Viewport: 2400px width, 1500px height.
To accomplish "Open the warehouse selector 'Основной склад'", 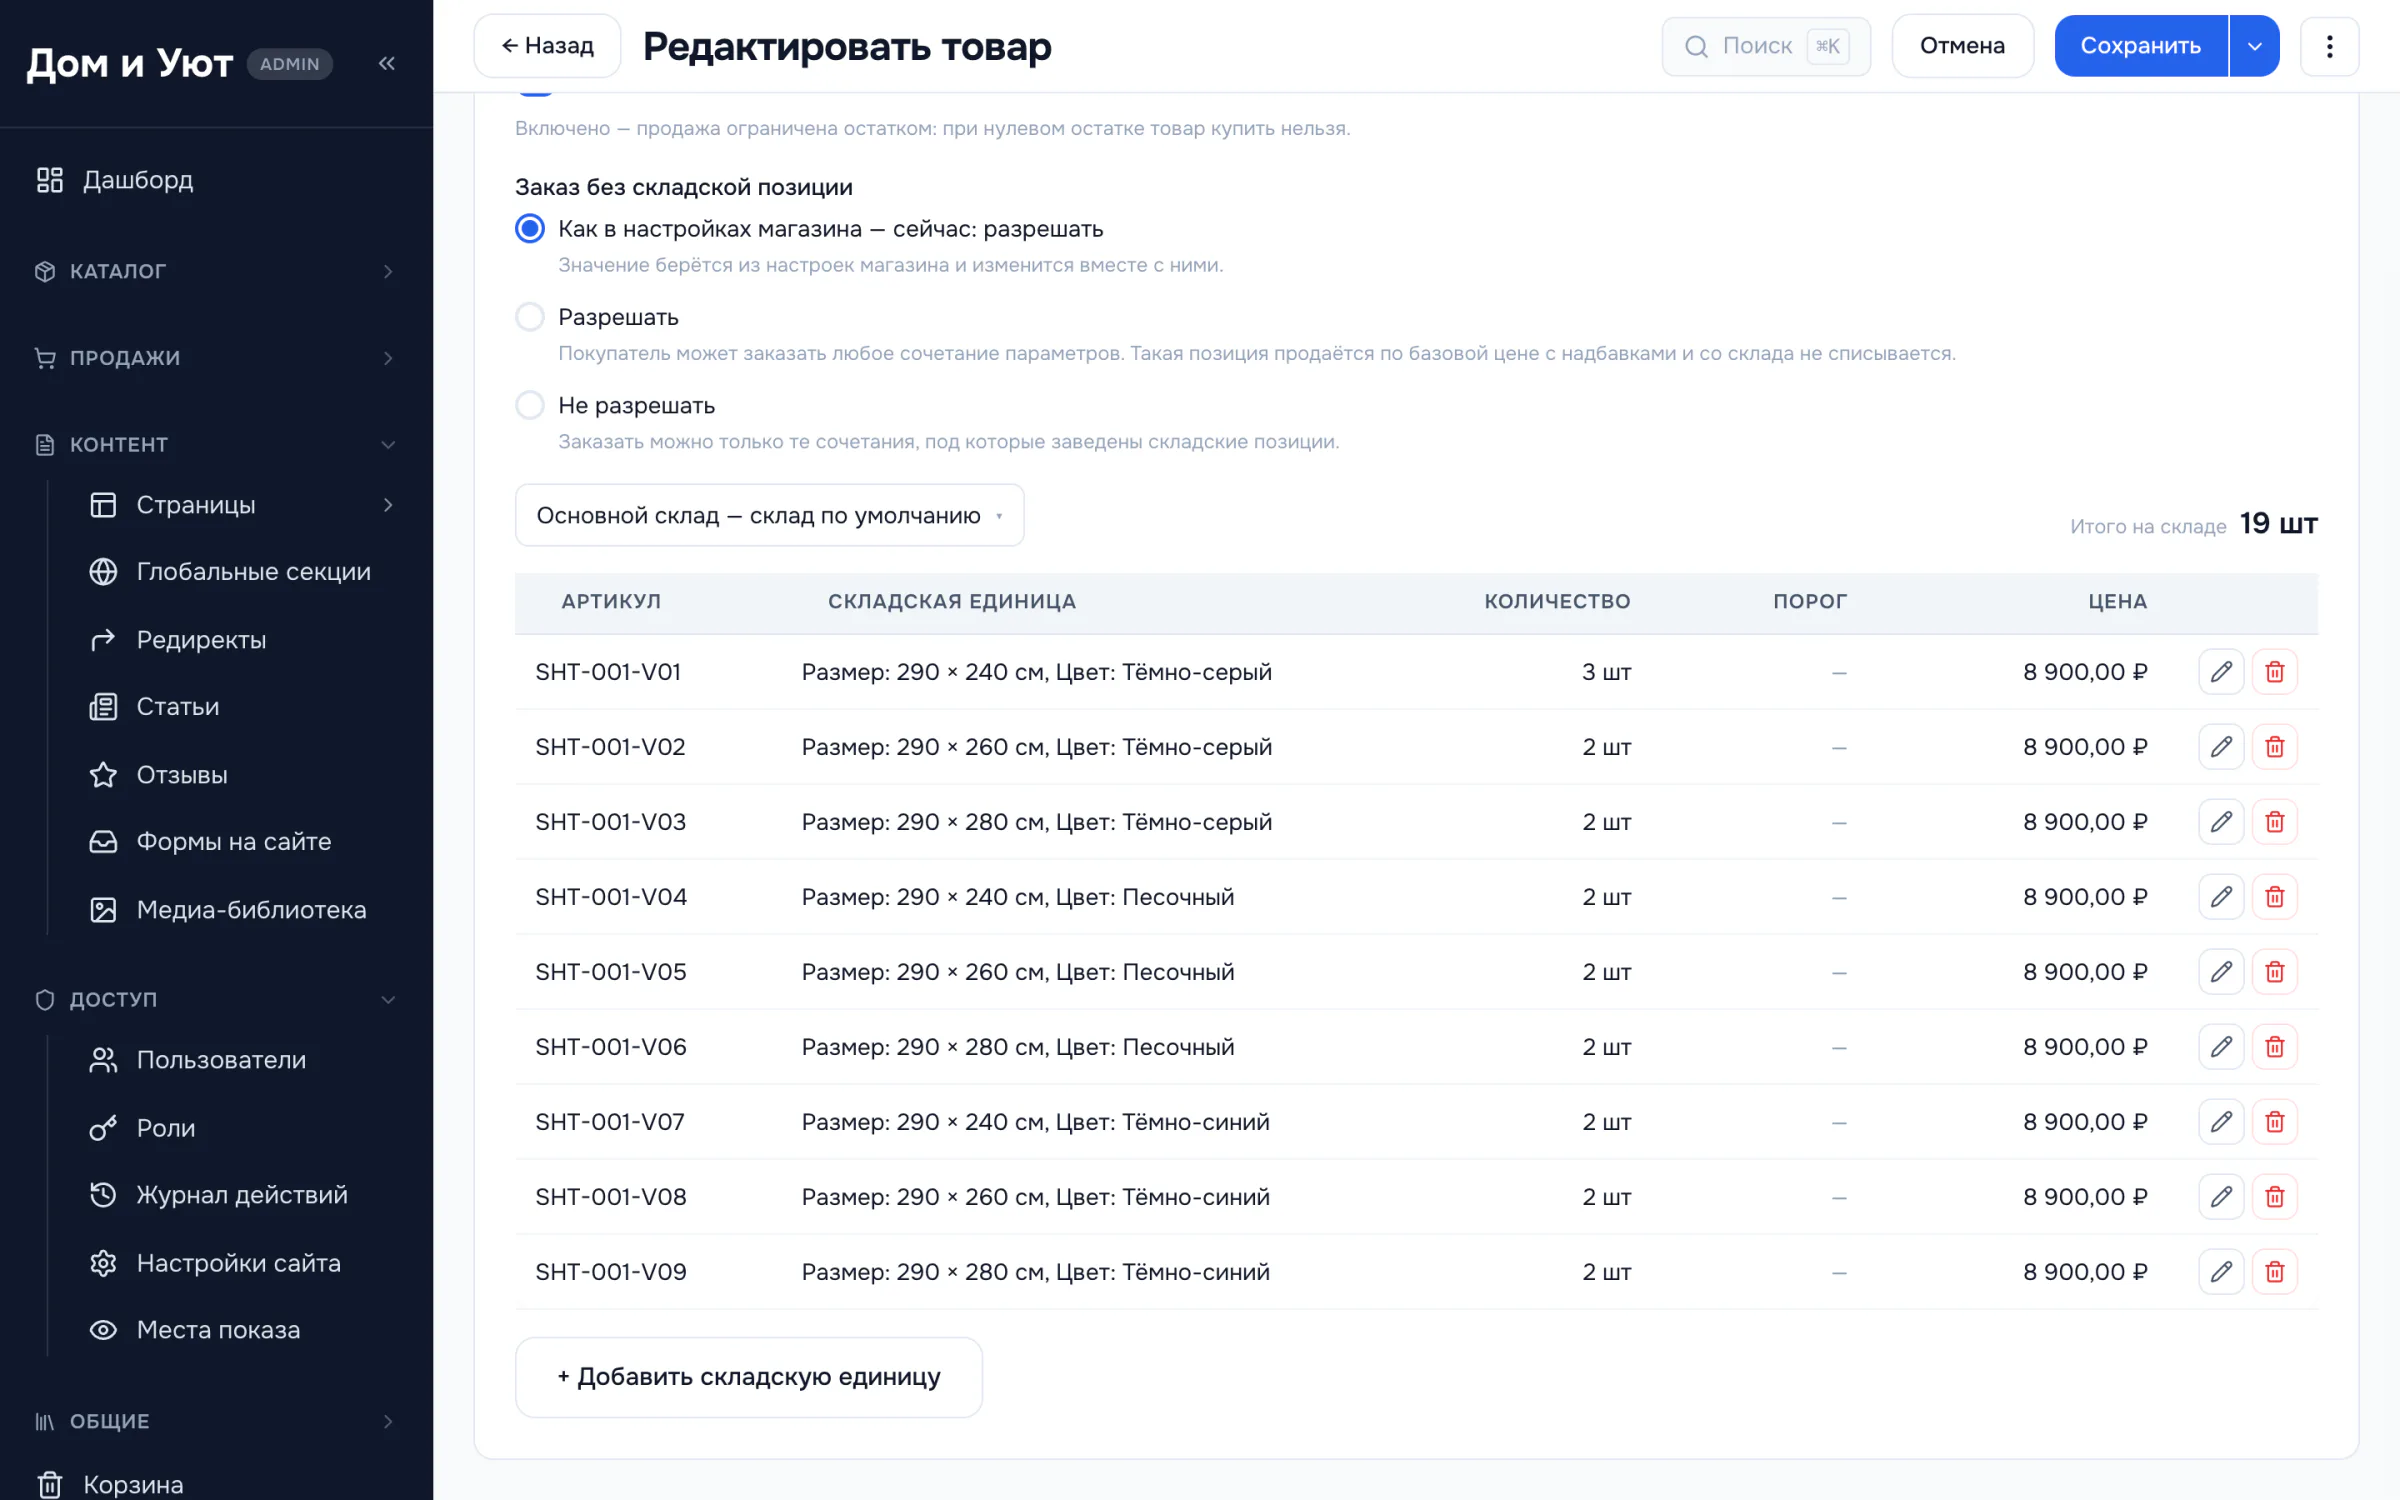I will (769, 516).
